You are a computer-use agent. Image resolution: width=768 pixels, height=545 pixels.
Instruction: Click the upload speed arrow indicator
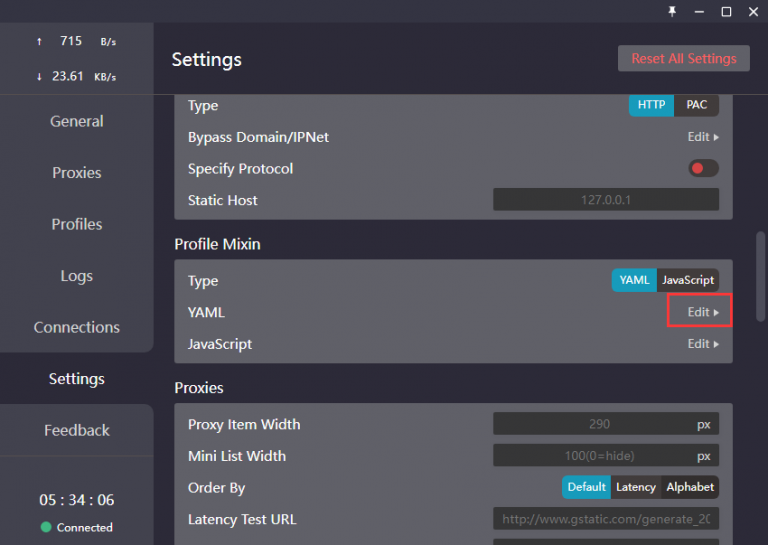click(x=39, y=41)
